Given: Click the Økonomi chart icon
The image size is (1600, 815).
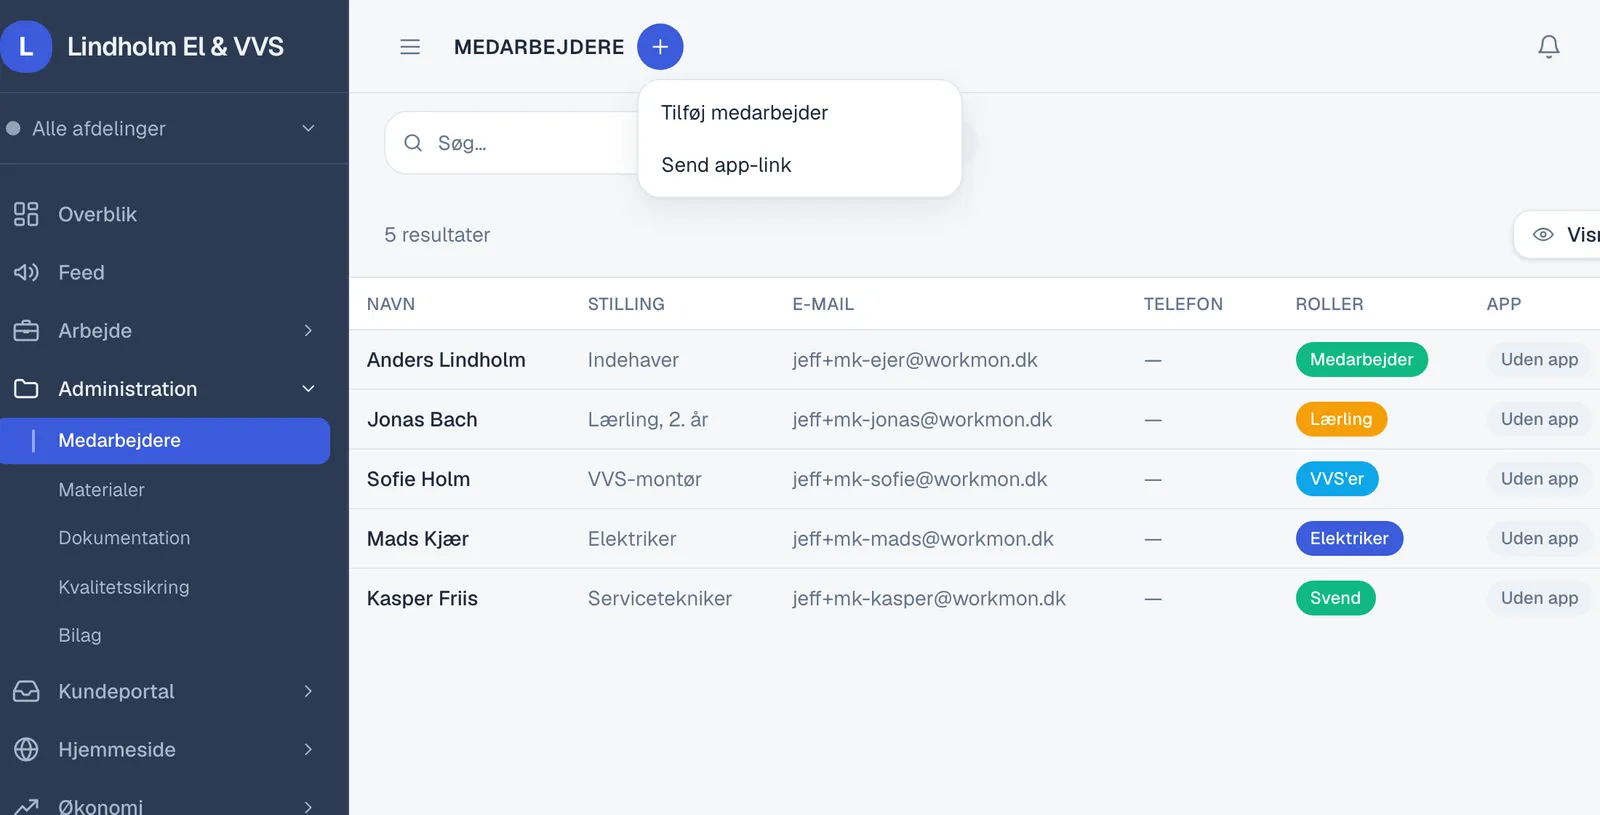Looking at the screenshot, I should coord(26,806).
